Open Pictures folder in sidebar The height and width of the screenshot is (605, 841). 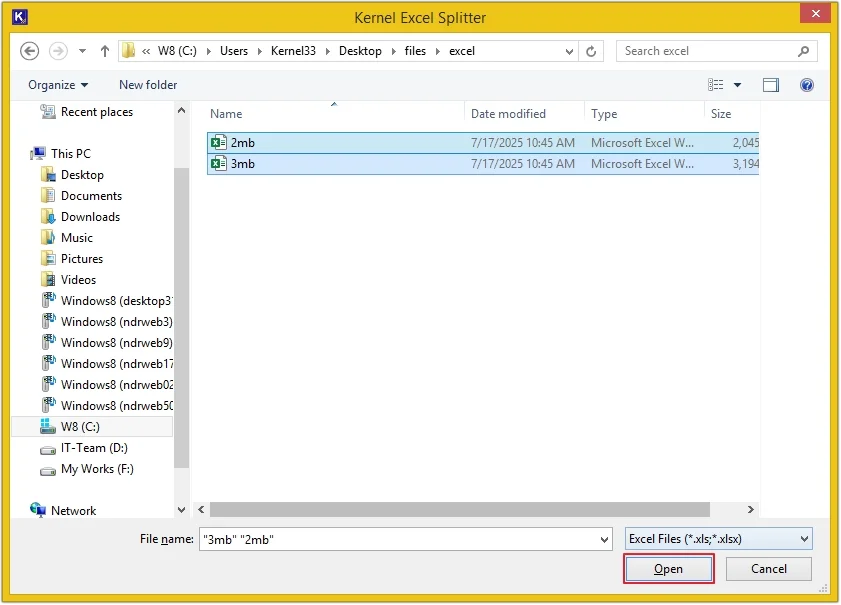pos(72,259)
